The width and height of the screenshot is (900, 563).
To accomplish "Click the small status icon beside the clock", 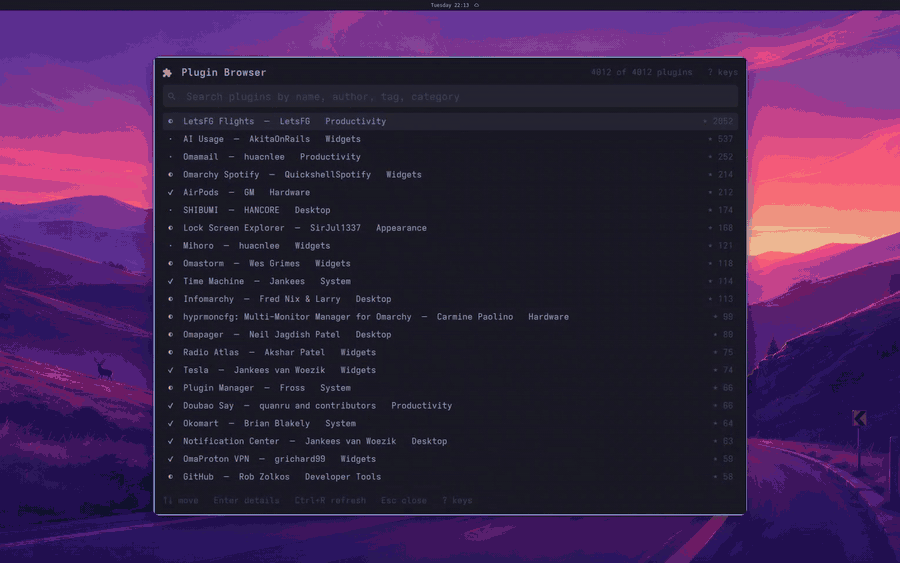I will pos(476,5).
